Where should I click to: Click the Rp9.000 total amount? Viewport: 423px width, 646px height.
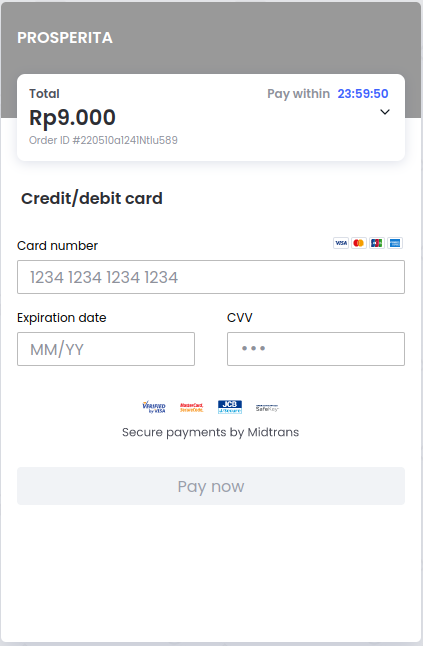pos(72,118)
